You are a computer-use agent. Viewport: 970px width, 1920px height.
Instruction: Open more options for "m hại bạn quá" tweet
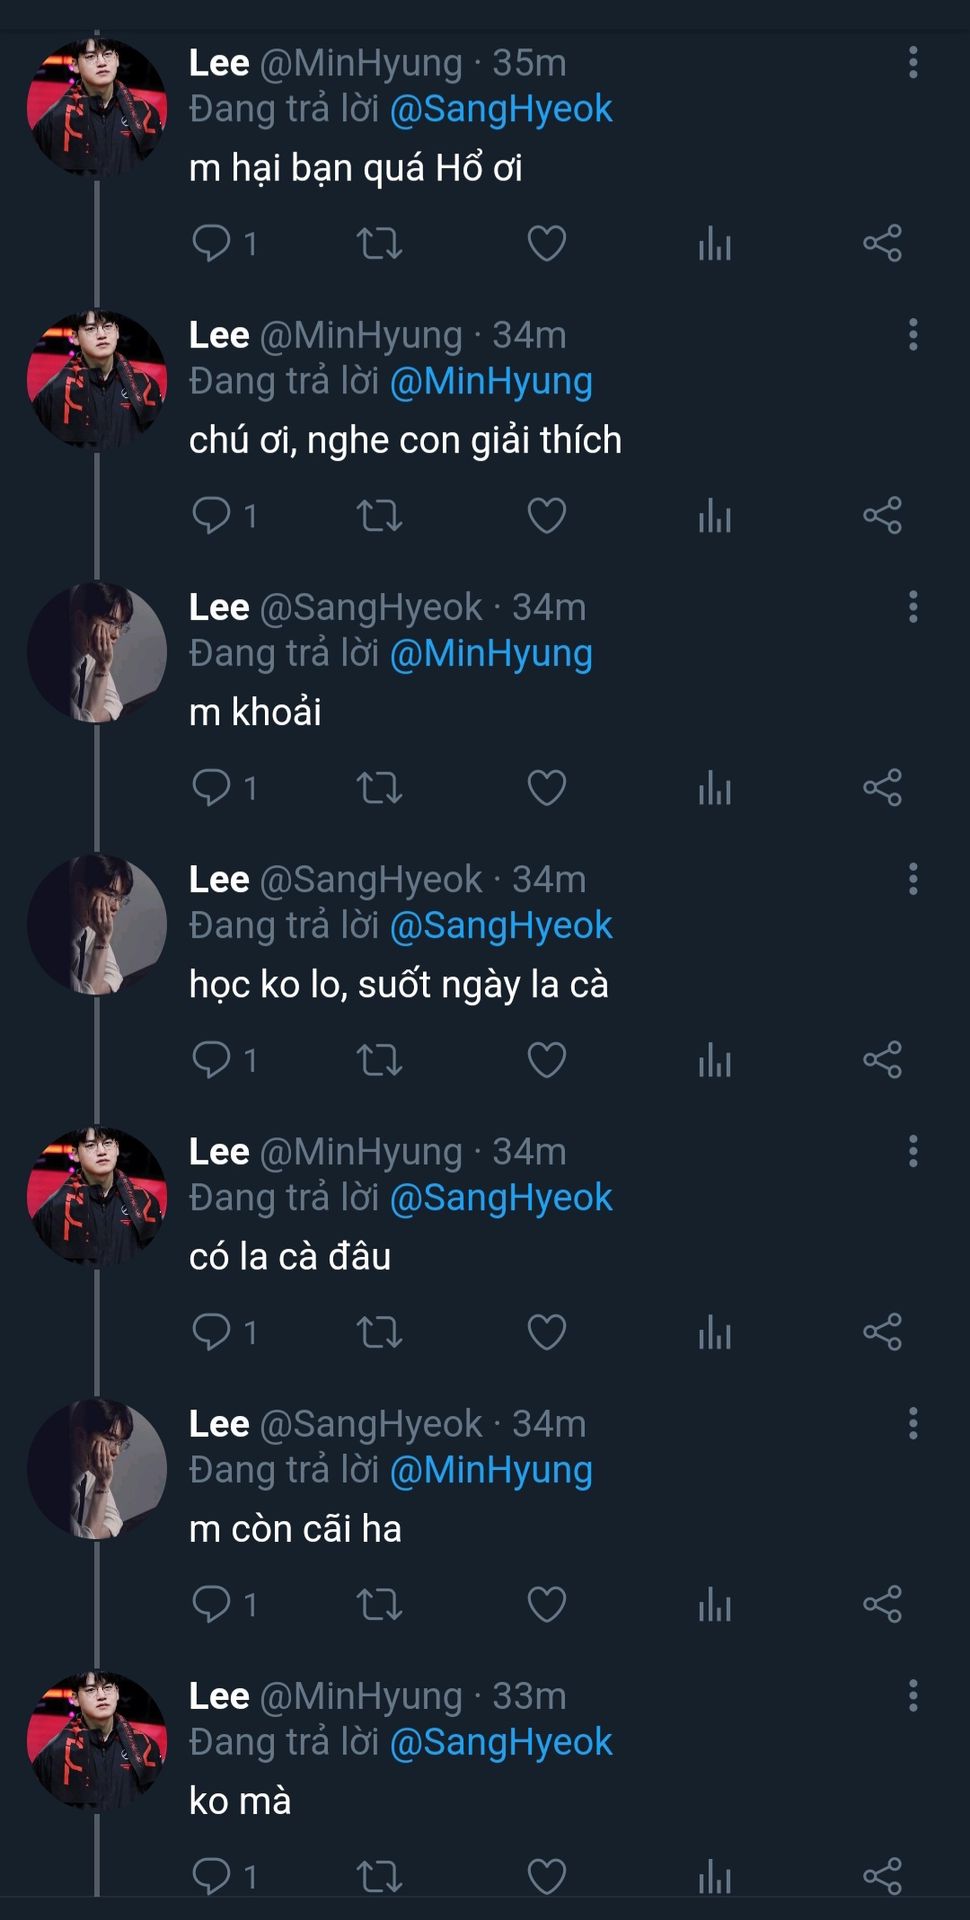pyautogui.click(x=913, y=62)
